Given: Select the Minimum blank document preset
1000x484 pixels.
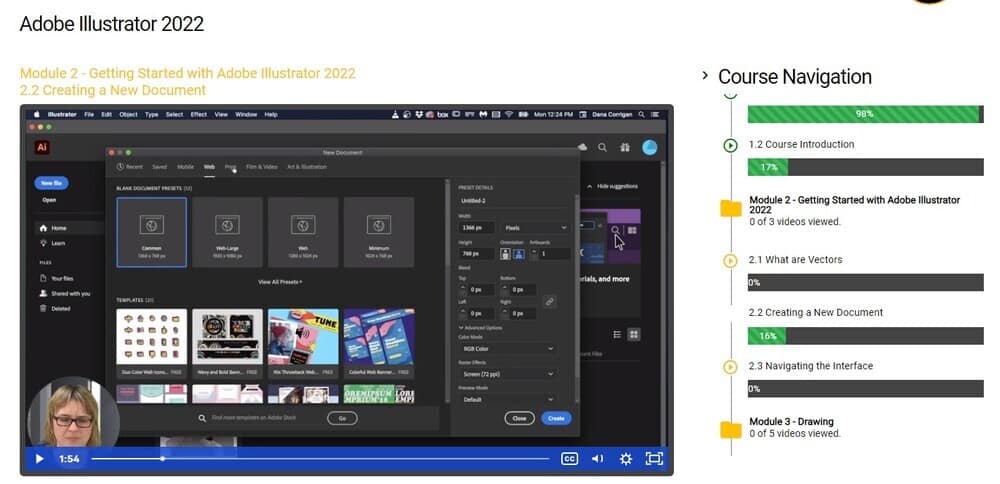Looking at the screenshot, I should (x=379, y=232).
